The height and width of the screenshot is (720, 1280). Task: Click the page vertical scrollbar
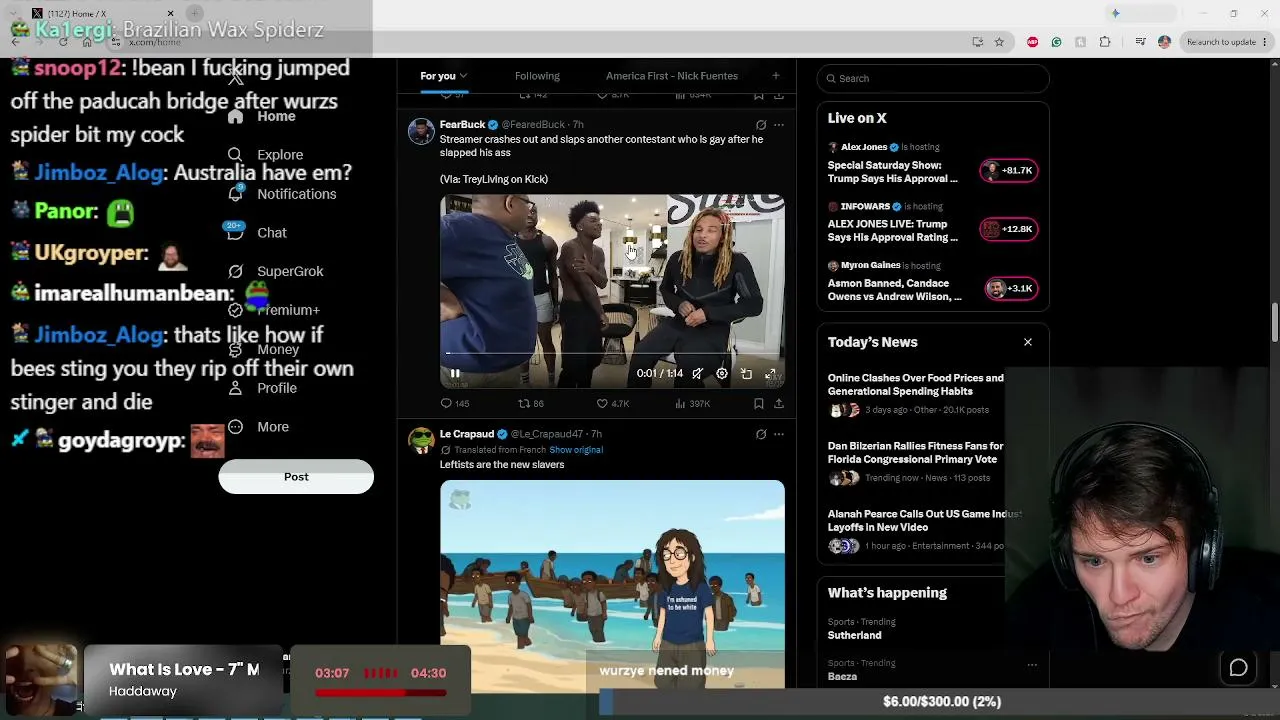pos(1274,322)
